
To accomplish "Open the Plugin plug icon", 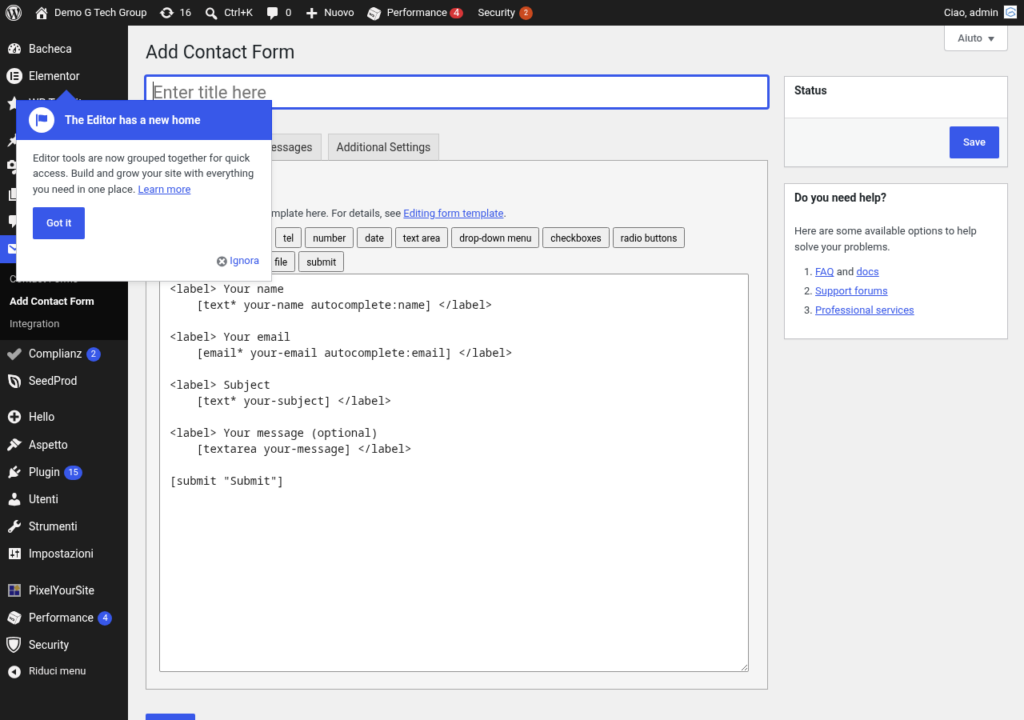I will click(14, 472).
